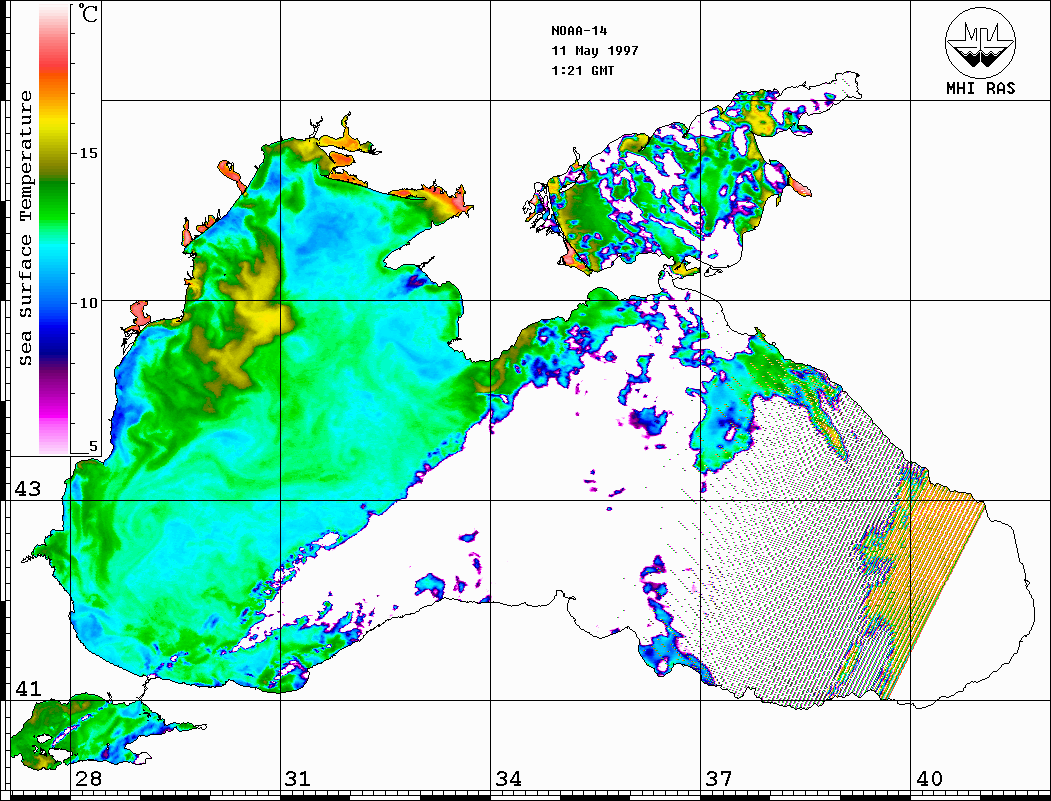1051x801 pixels.
Task: Click longitude label 34
Action: [x=508, y=779]
